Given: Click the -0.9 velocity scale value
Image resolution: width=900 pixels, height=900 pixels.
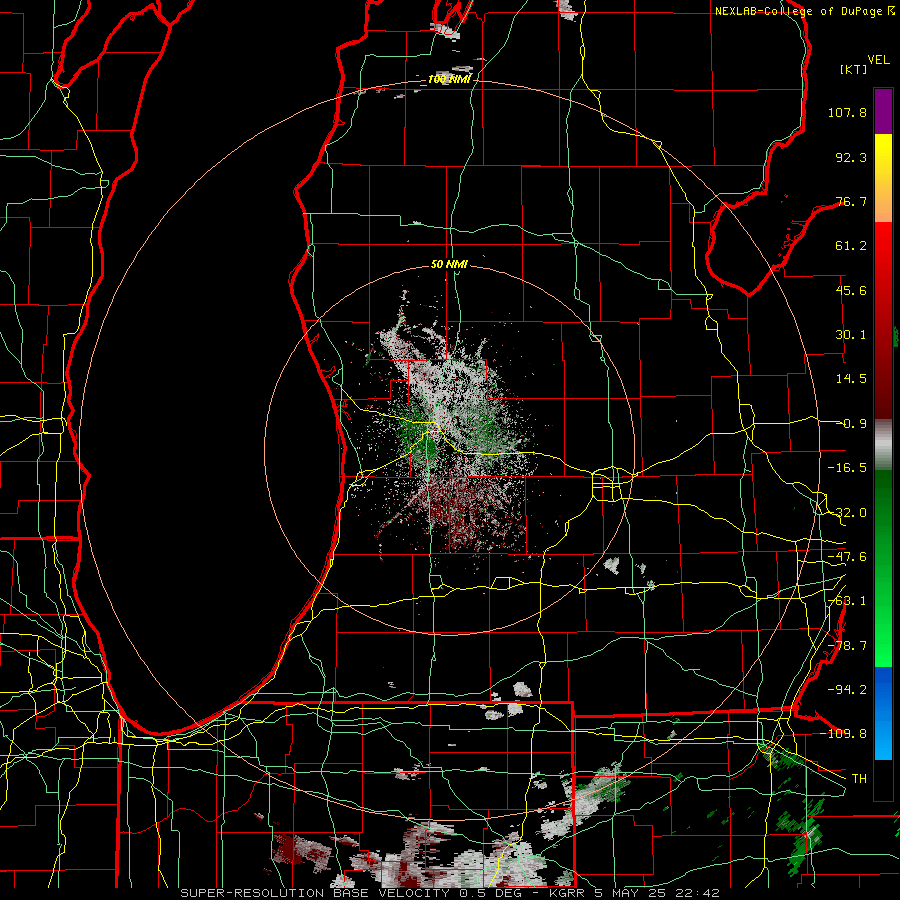Looking at the screenshot, I should tap(851, 424).
